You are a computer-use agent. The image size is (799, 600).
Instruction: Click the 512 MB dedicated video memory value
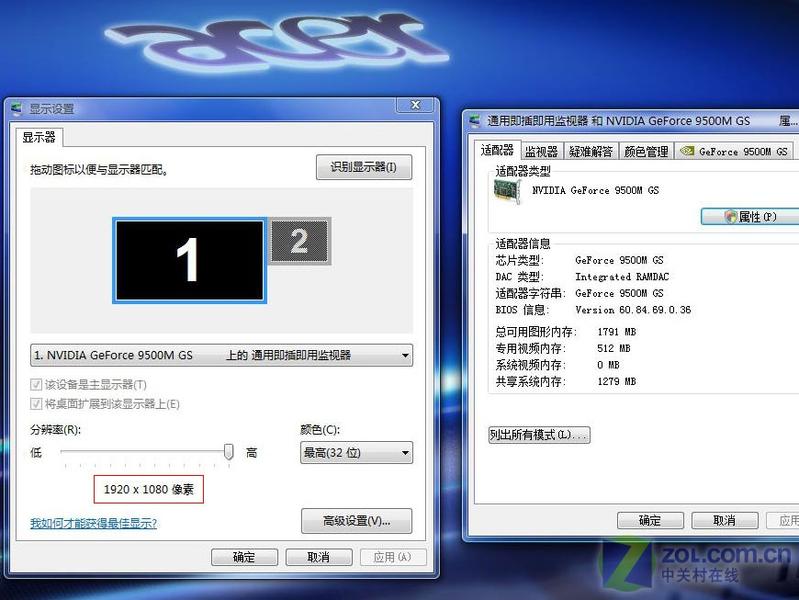coord(614,349)
